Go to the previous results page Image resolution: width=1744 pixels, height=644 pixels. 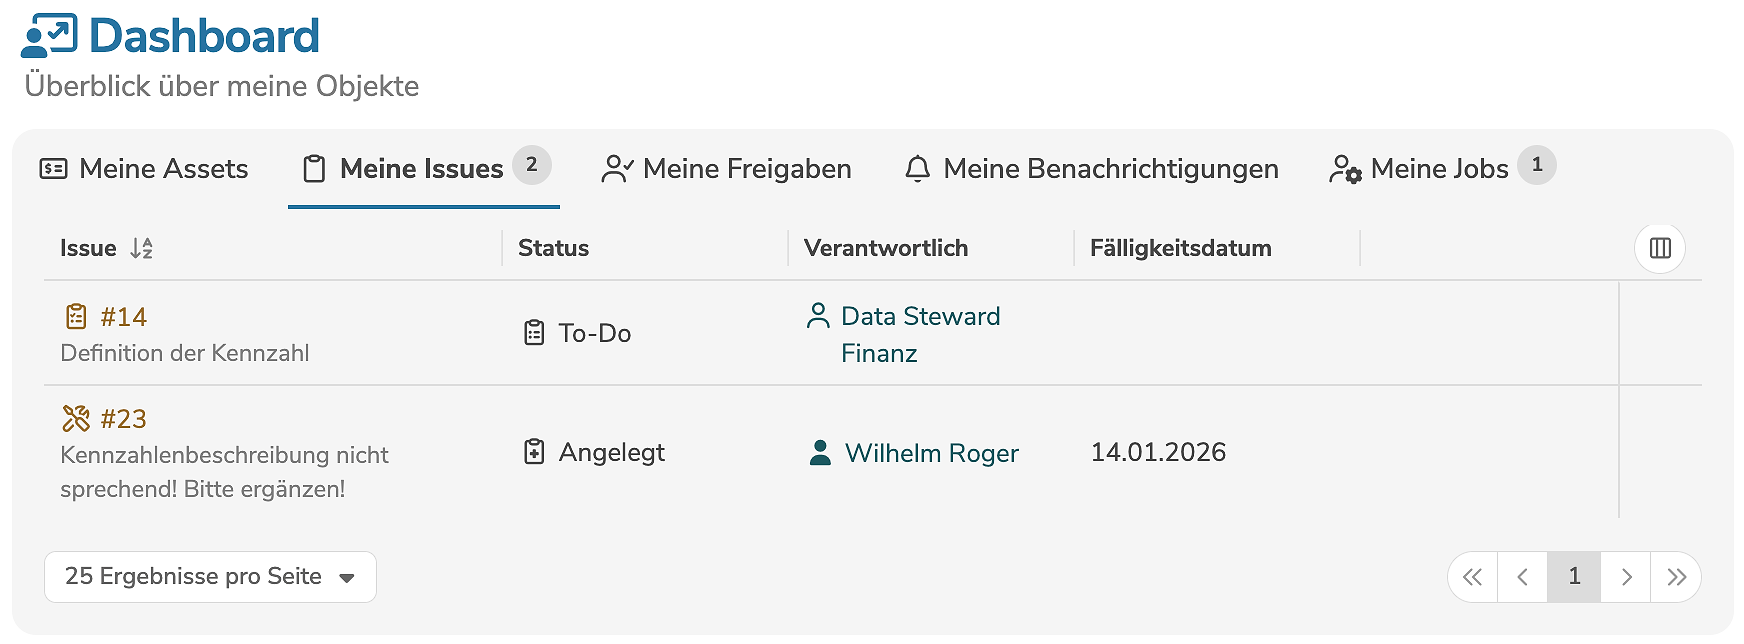tap(1522, 577)
